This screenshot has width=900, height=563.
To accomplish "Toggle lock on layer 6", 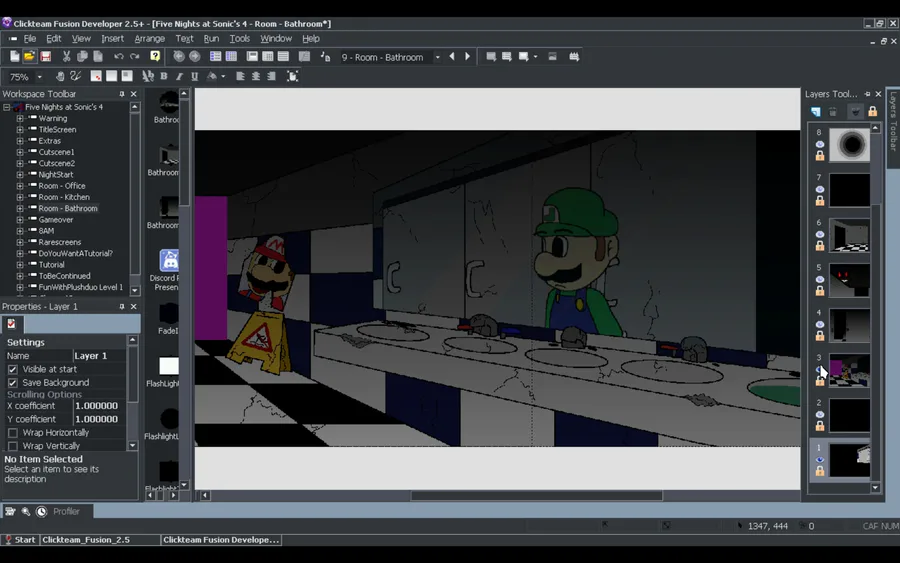I will (820, 246).
